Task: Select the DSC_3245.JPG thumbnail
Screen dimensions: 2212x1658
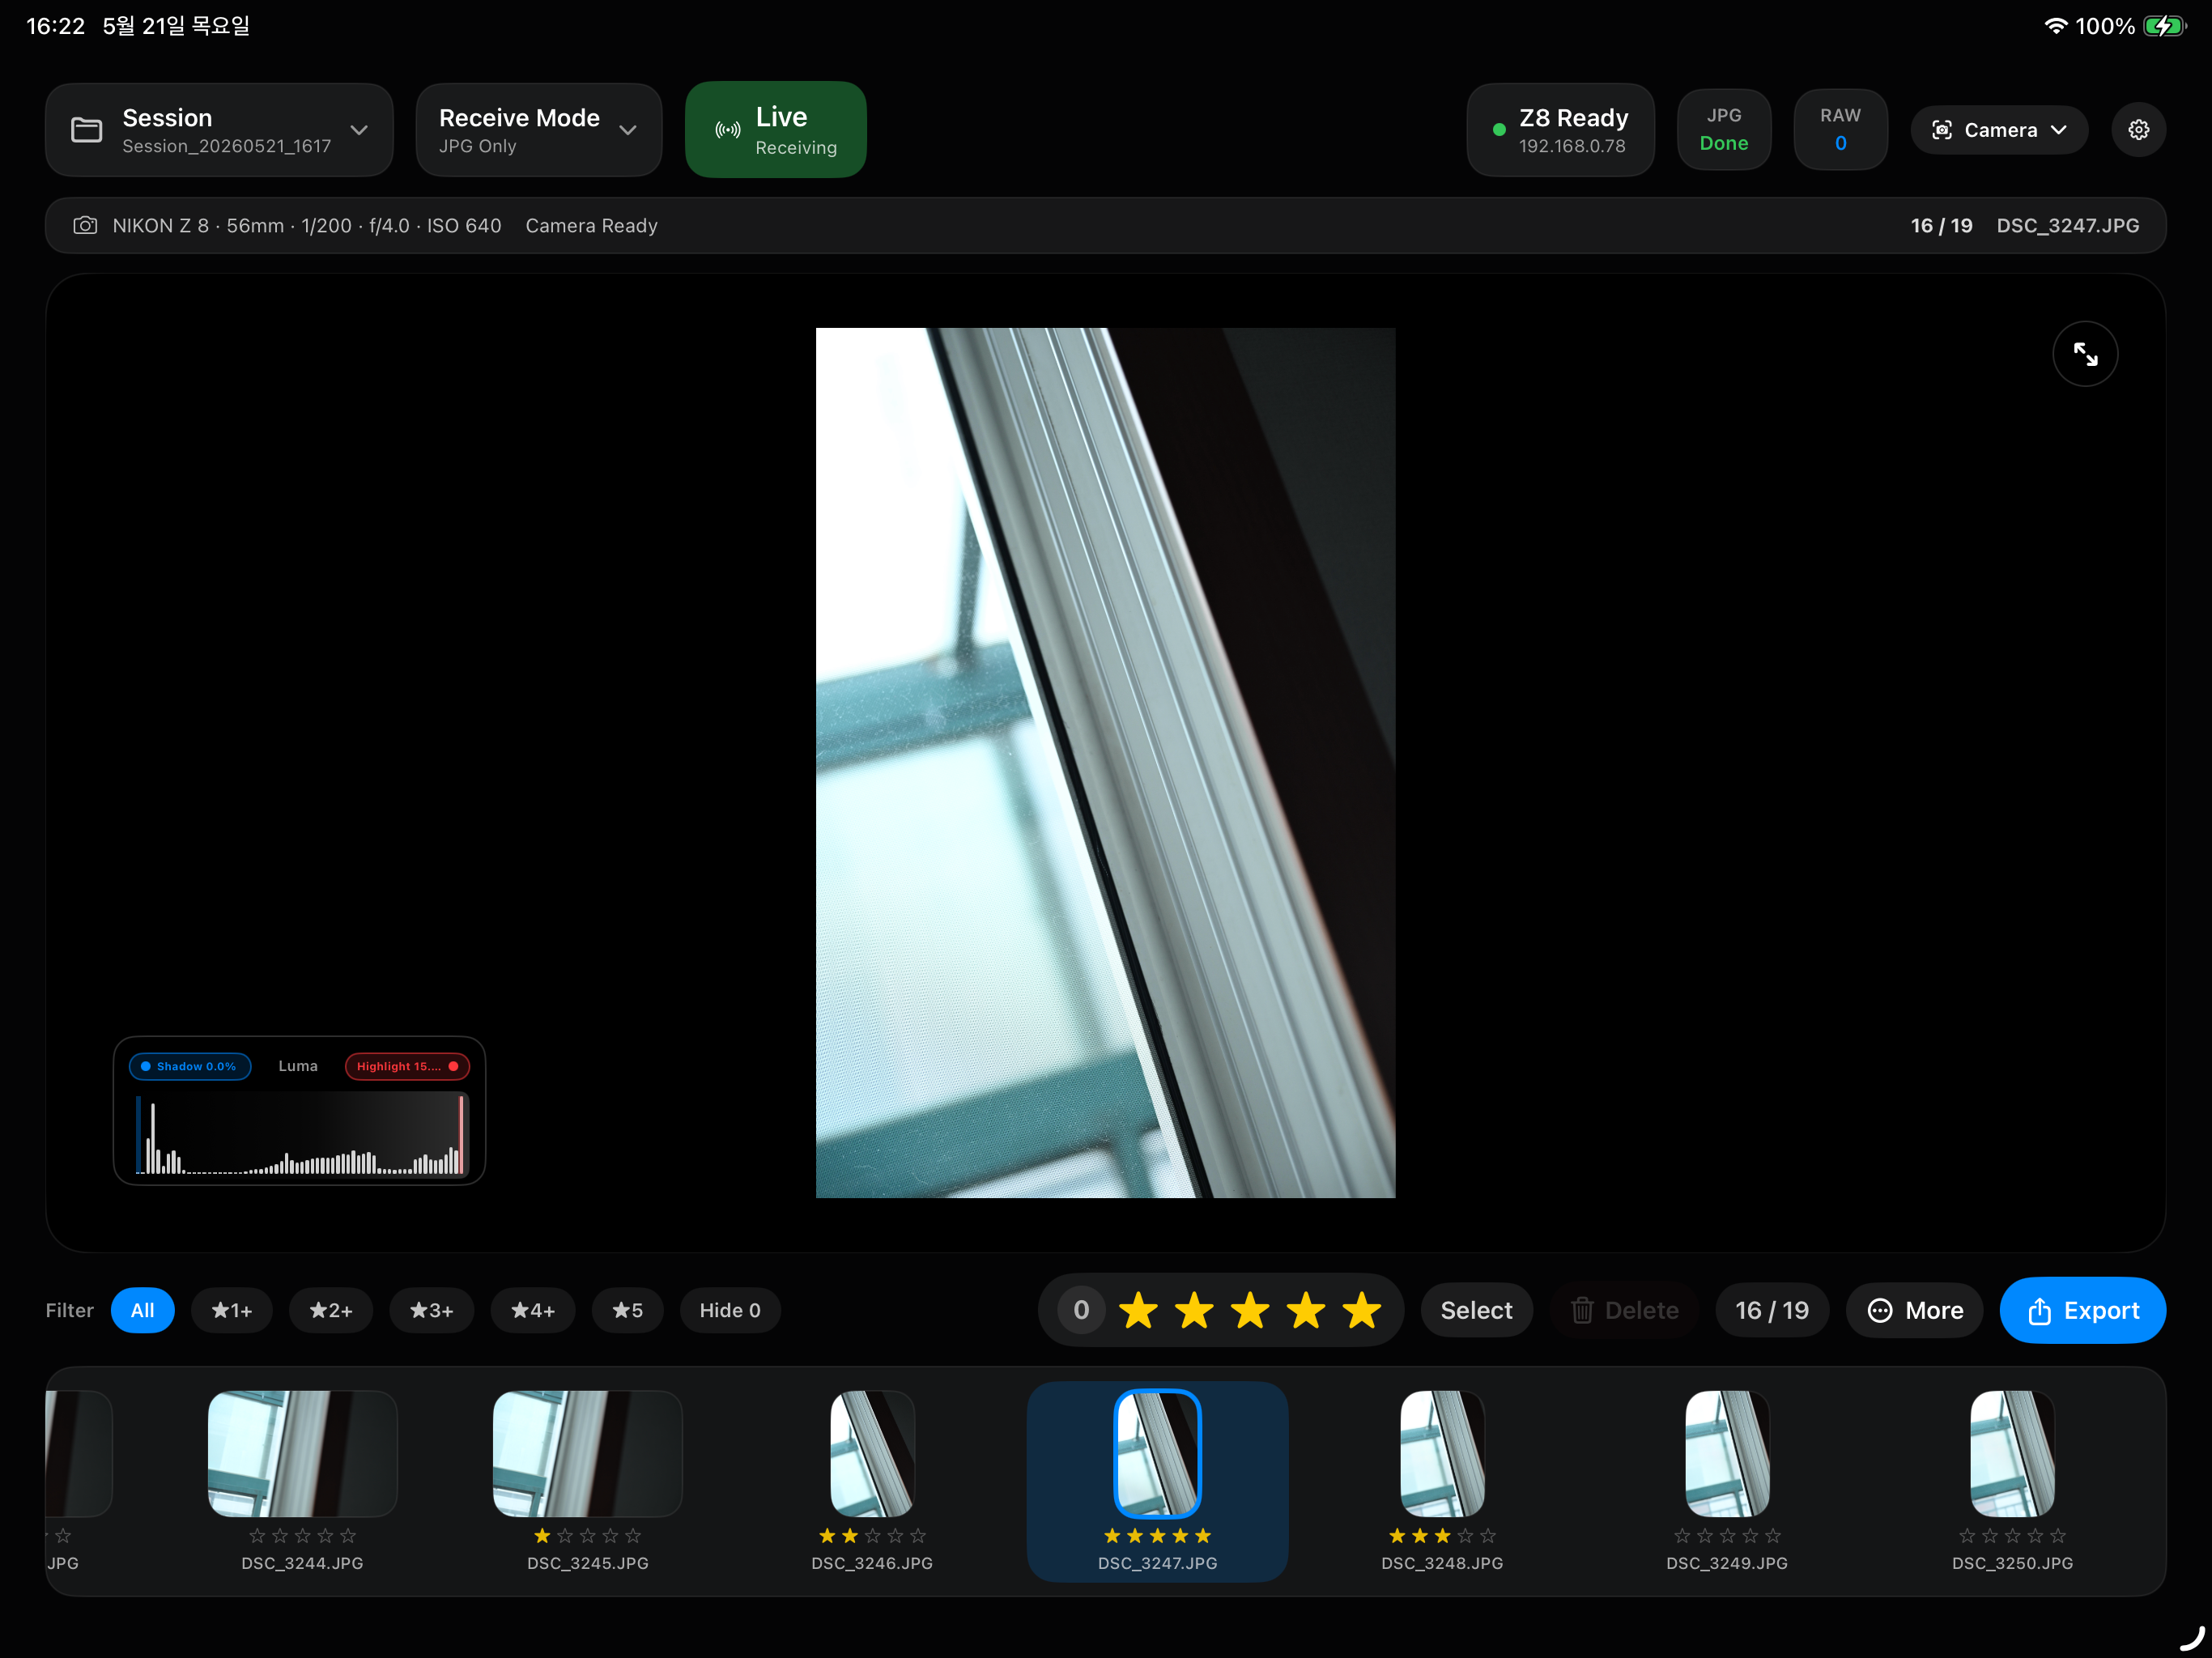Action: [x=588, y=1453]
